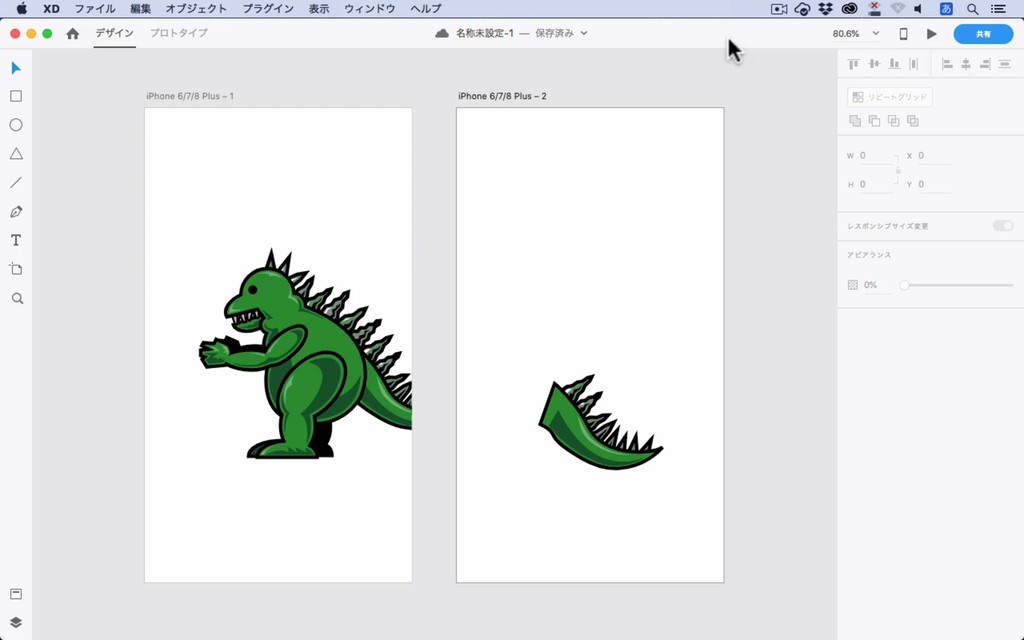Image resolution: width=1024 pixels, height=640 pixels.
Task: Open Spotlight search in menu bar
Action: [972, 8]
